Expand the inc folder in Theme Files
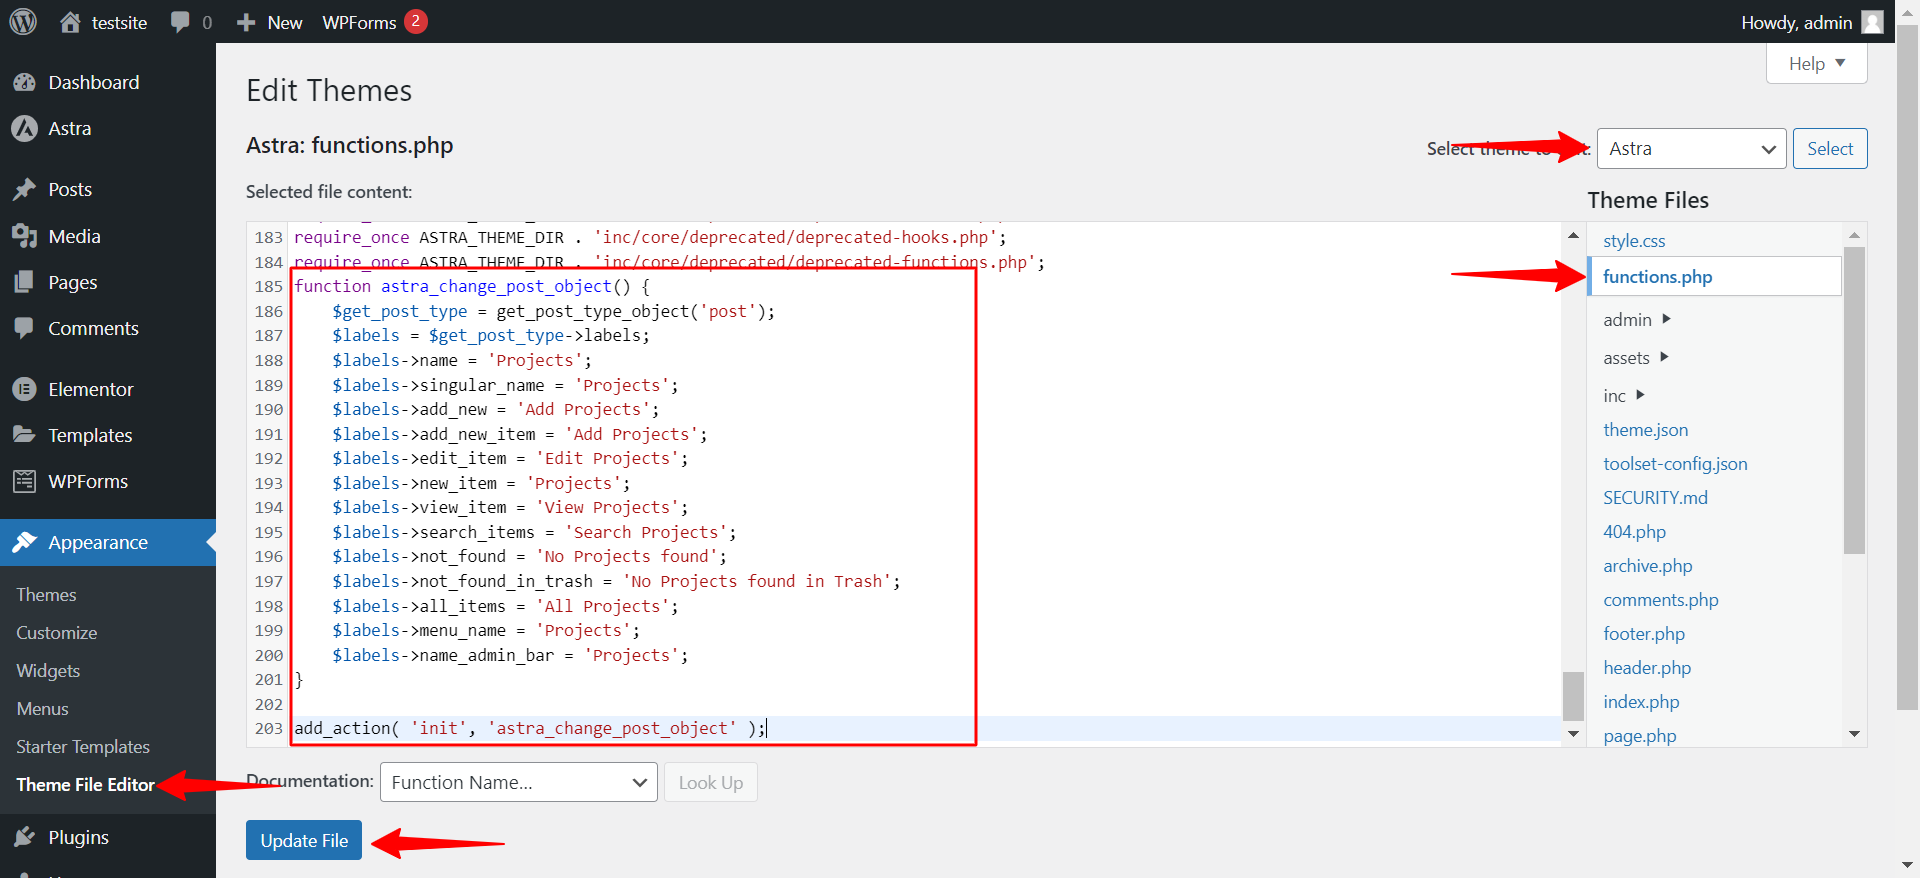Viewport: 1920px width, 878px height. 1623,395
